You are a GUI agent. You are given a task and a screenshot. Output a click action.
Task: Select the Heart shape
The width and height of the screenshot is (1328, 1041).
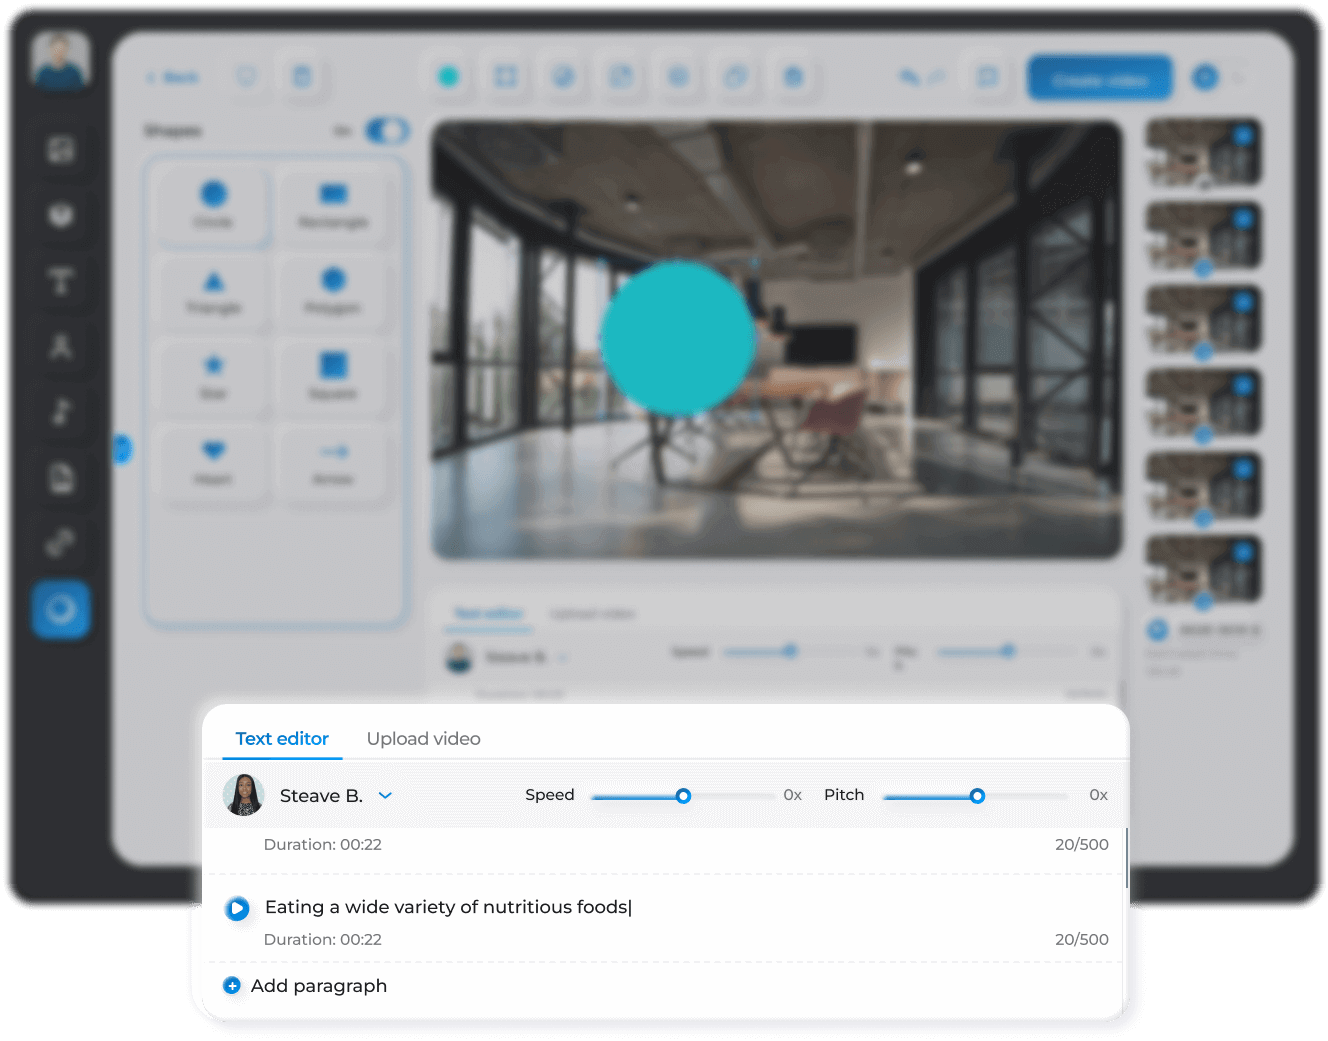[x=211, y=463]
